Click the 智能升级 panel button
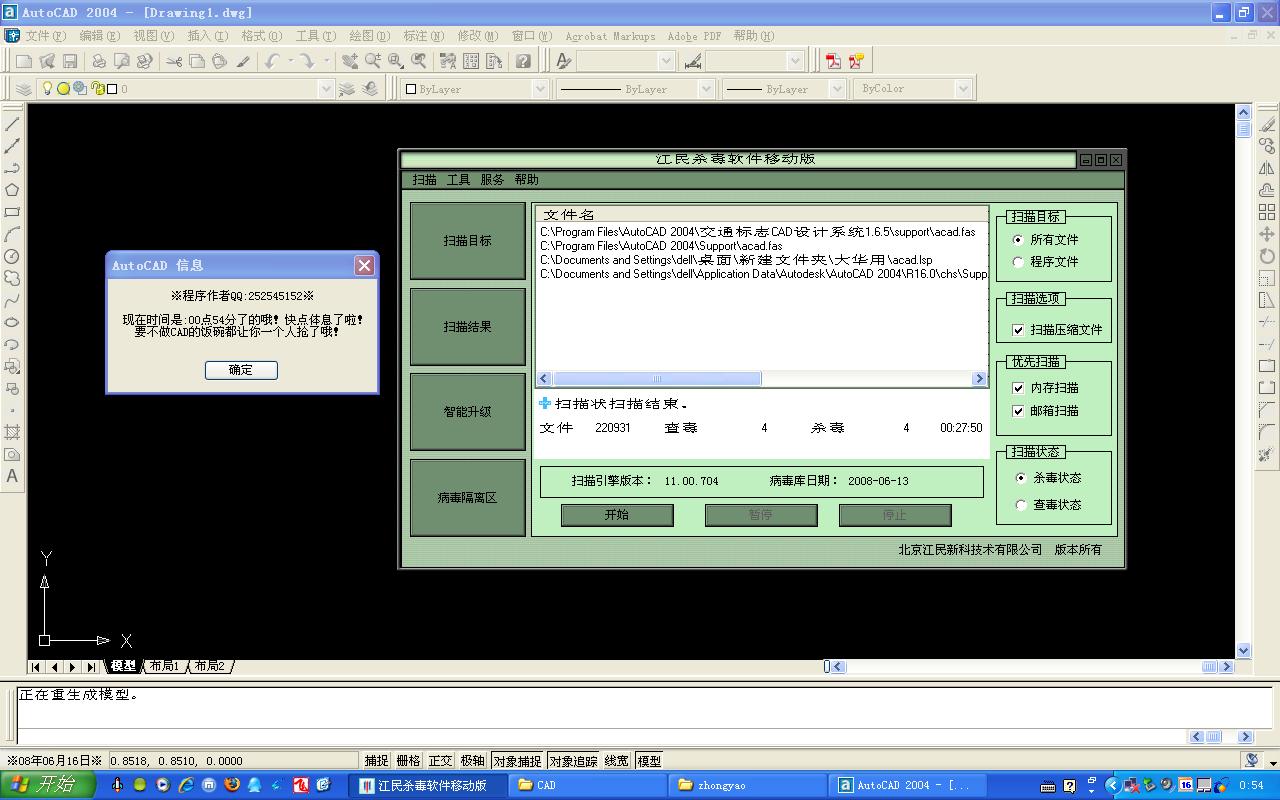Viewport: 1280px width, 800px height. [x=468, y=412]
